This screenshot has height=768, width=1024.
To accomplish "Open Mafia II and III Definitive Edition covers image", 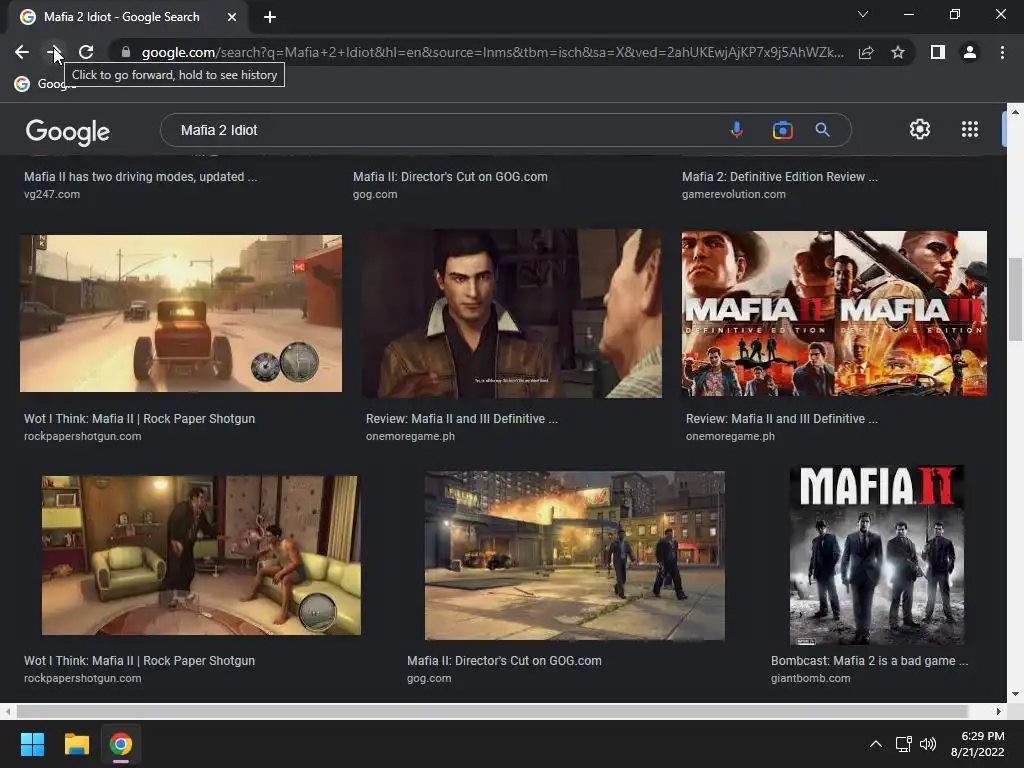I will (834, 313).
